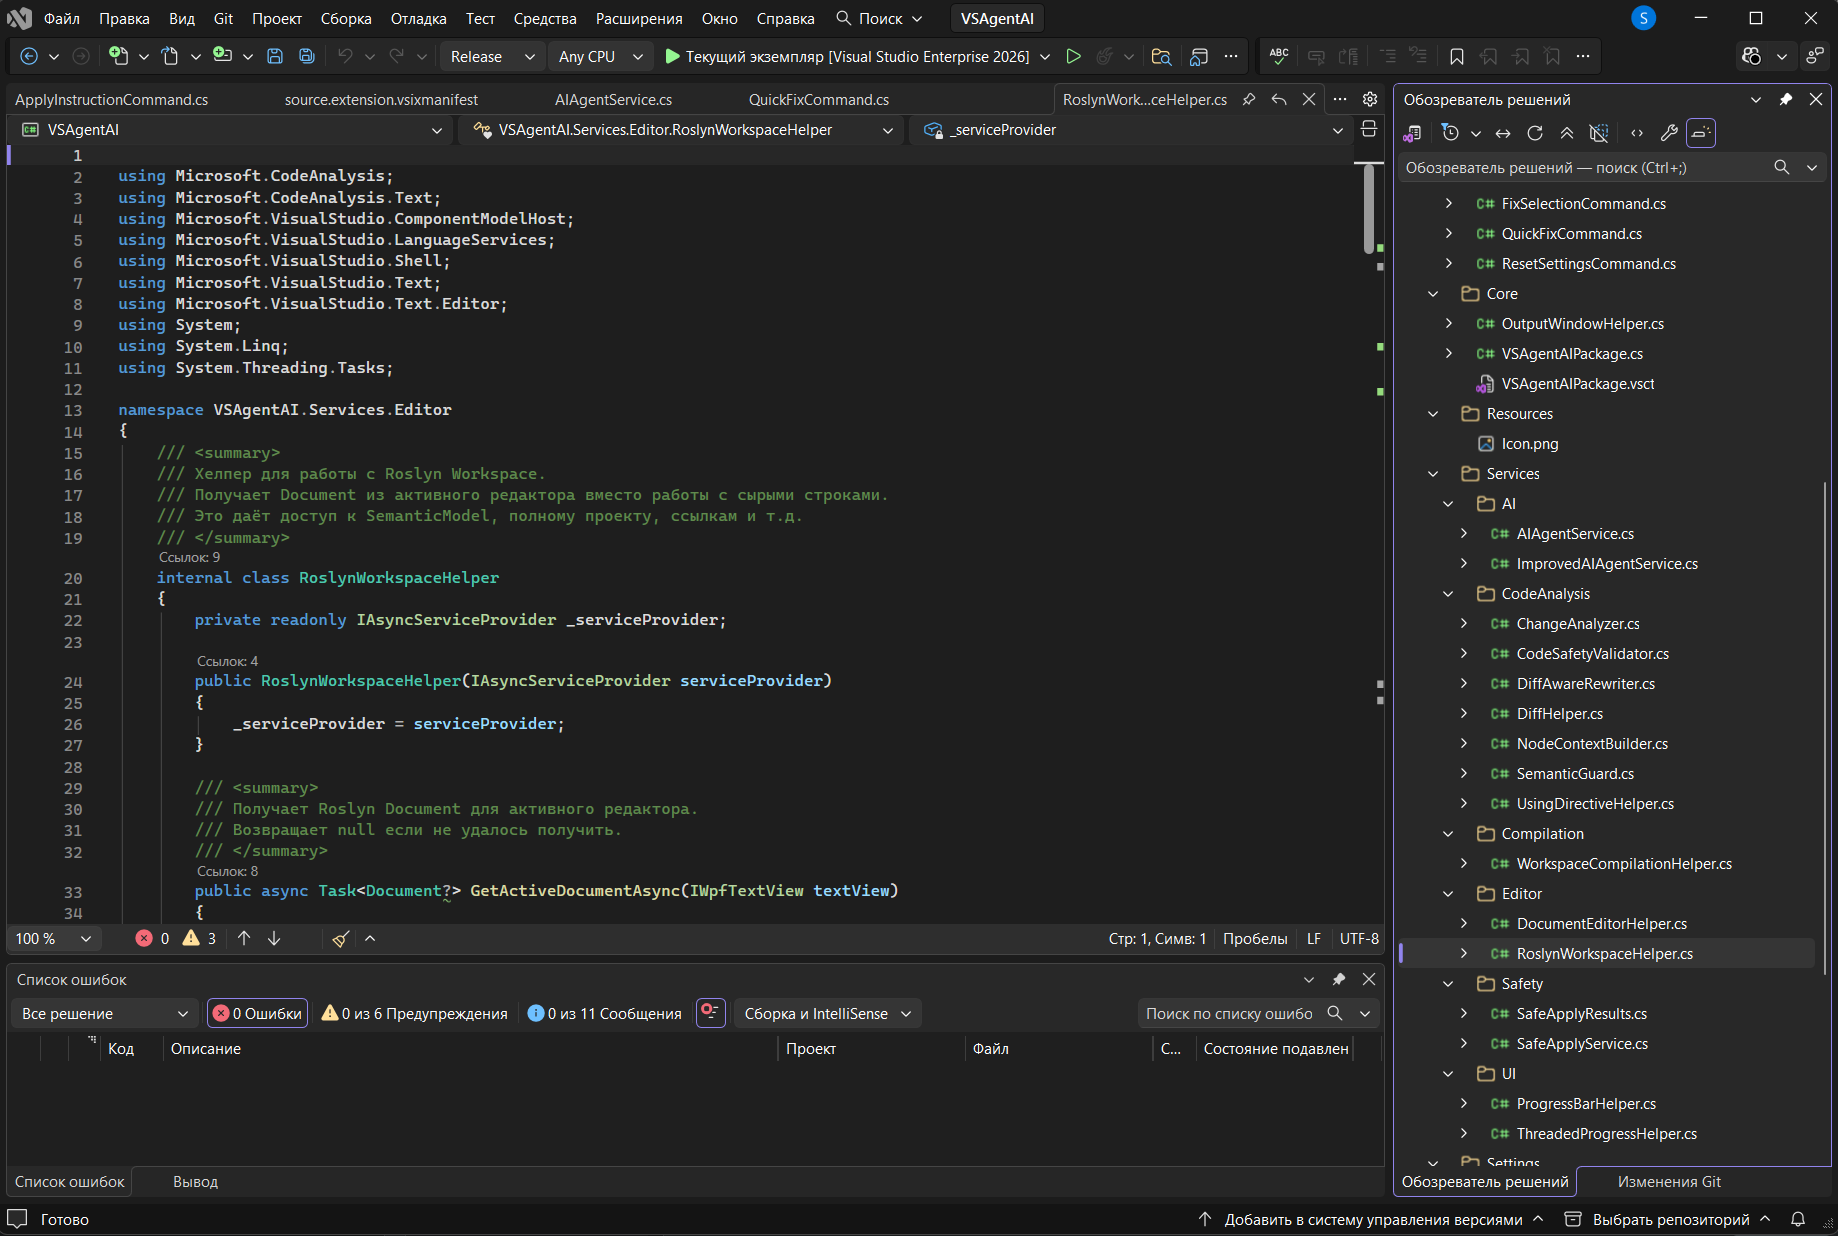This screenshot has width=1838, height=1236.
Task: Click the code cleanup broom icon
Action: tap(341, 939)
